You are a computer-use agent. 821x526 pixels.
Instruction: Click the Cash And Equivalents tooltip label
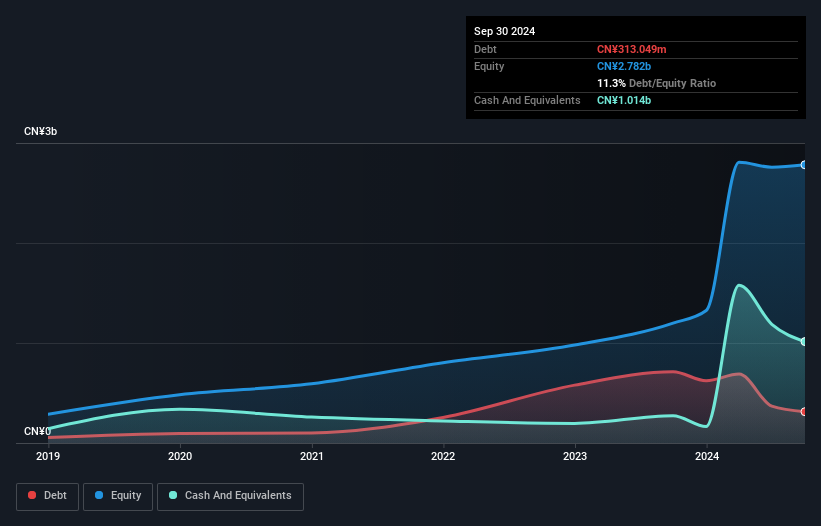[x=527, y=100]
